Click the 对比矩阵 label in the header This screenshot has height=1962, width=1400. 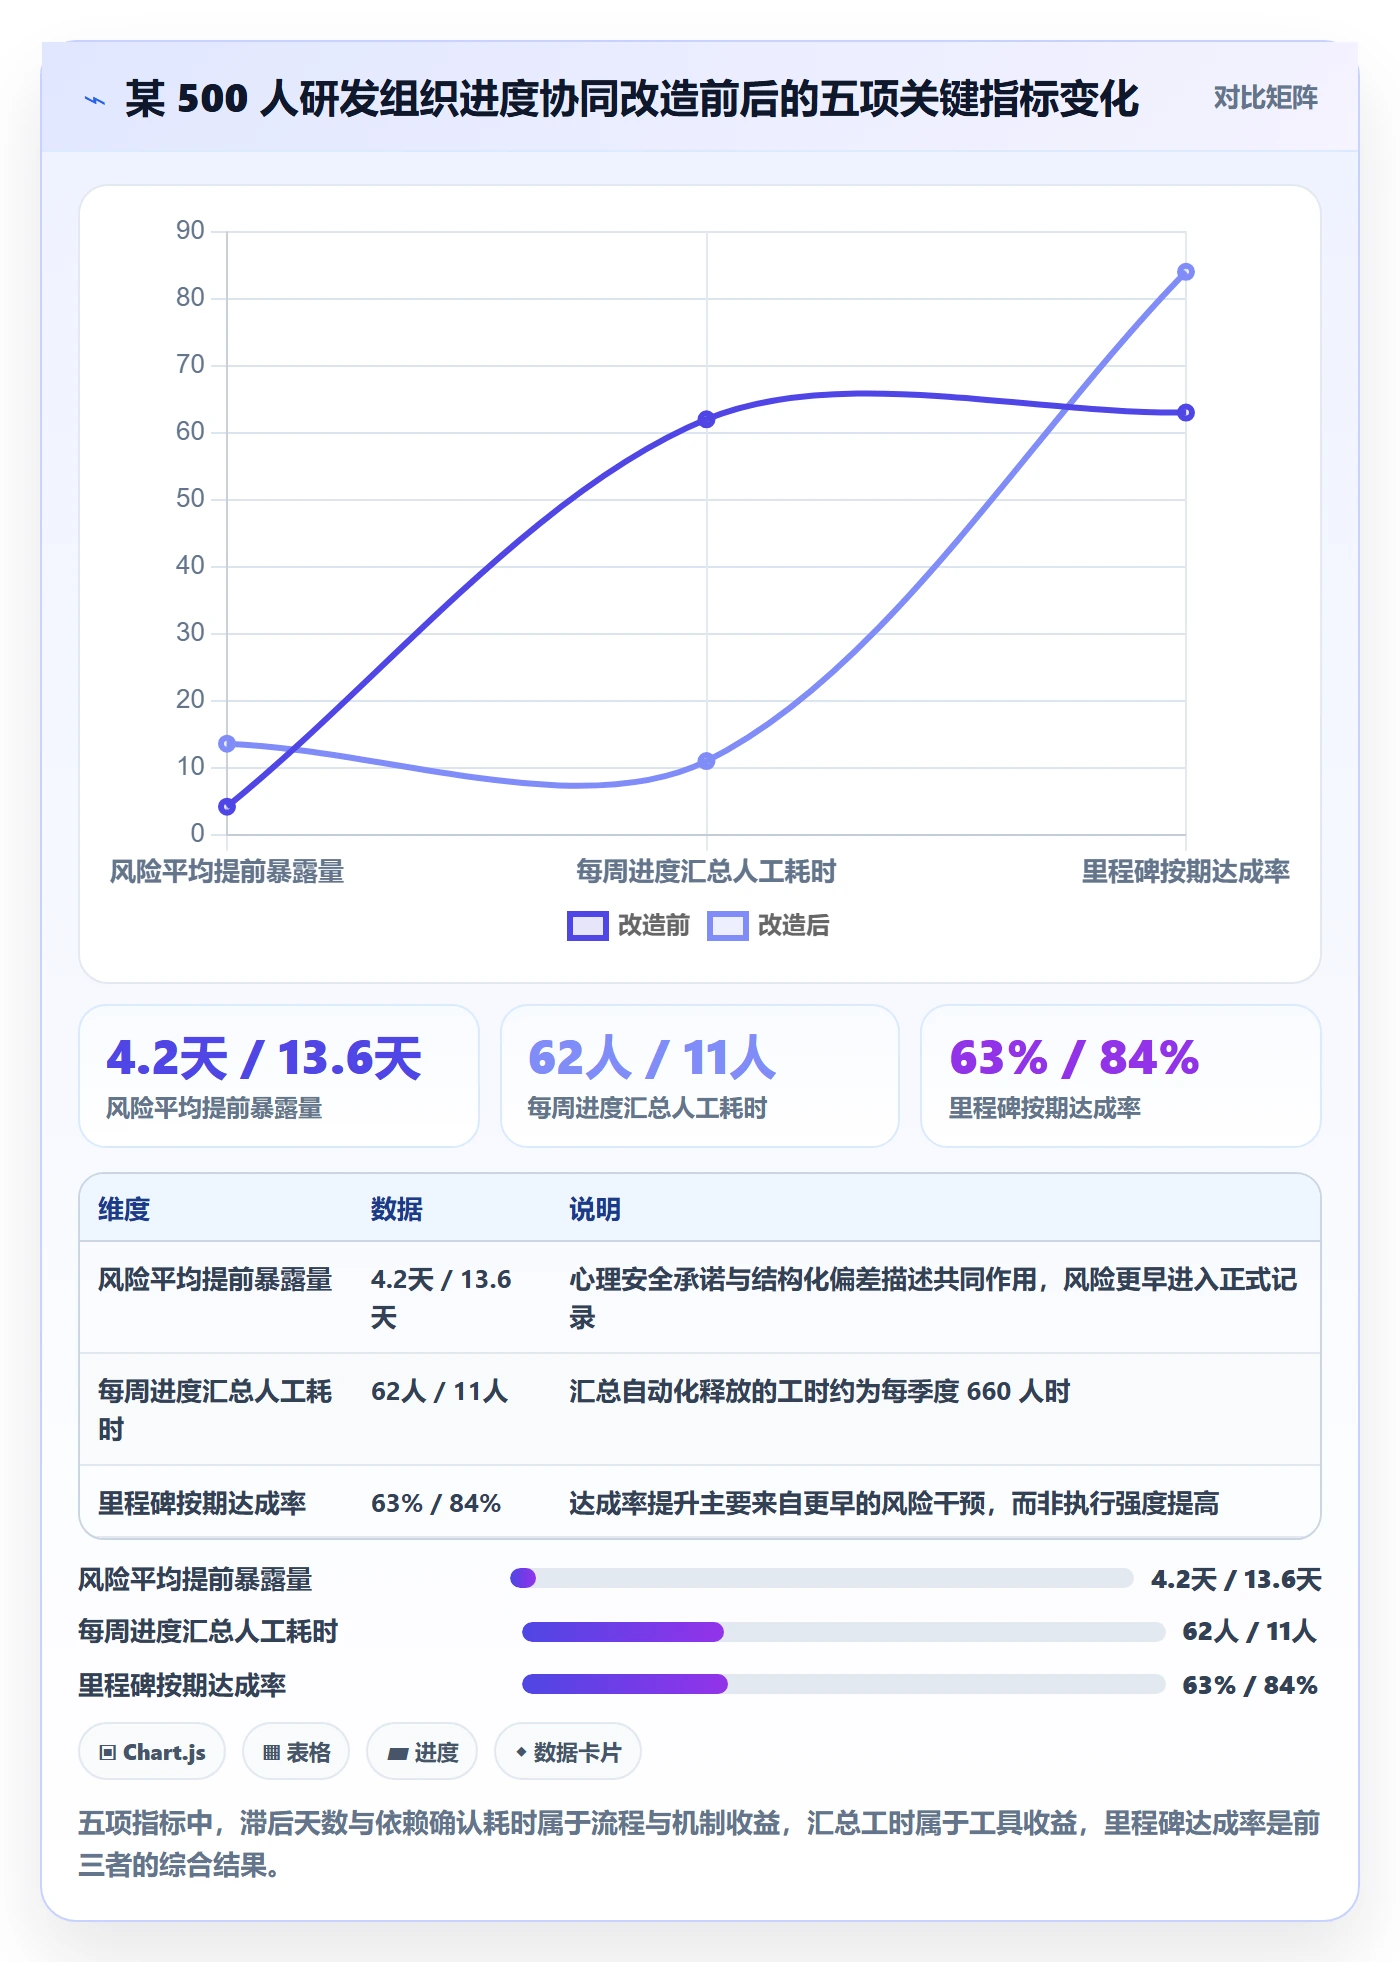point(1265,97)
